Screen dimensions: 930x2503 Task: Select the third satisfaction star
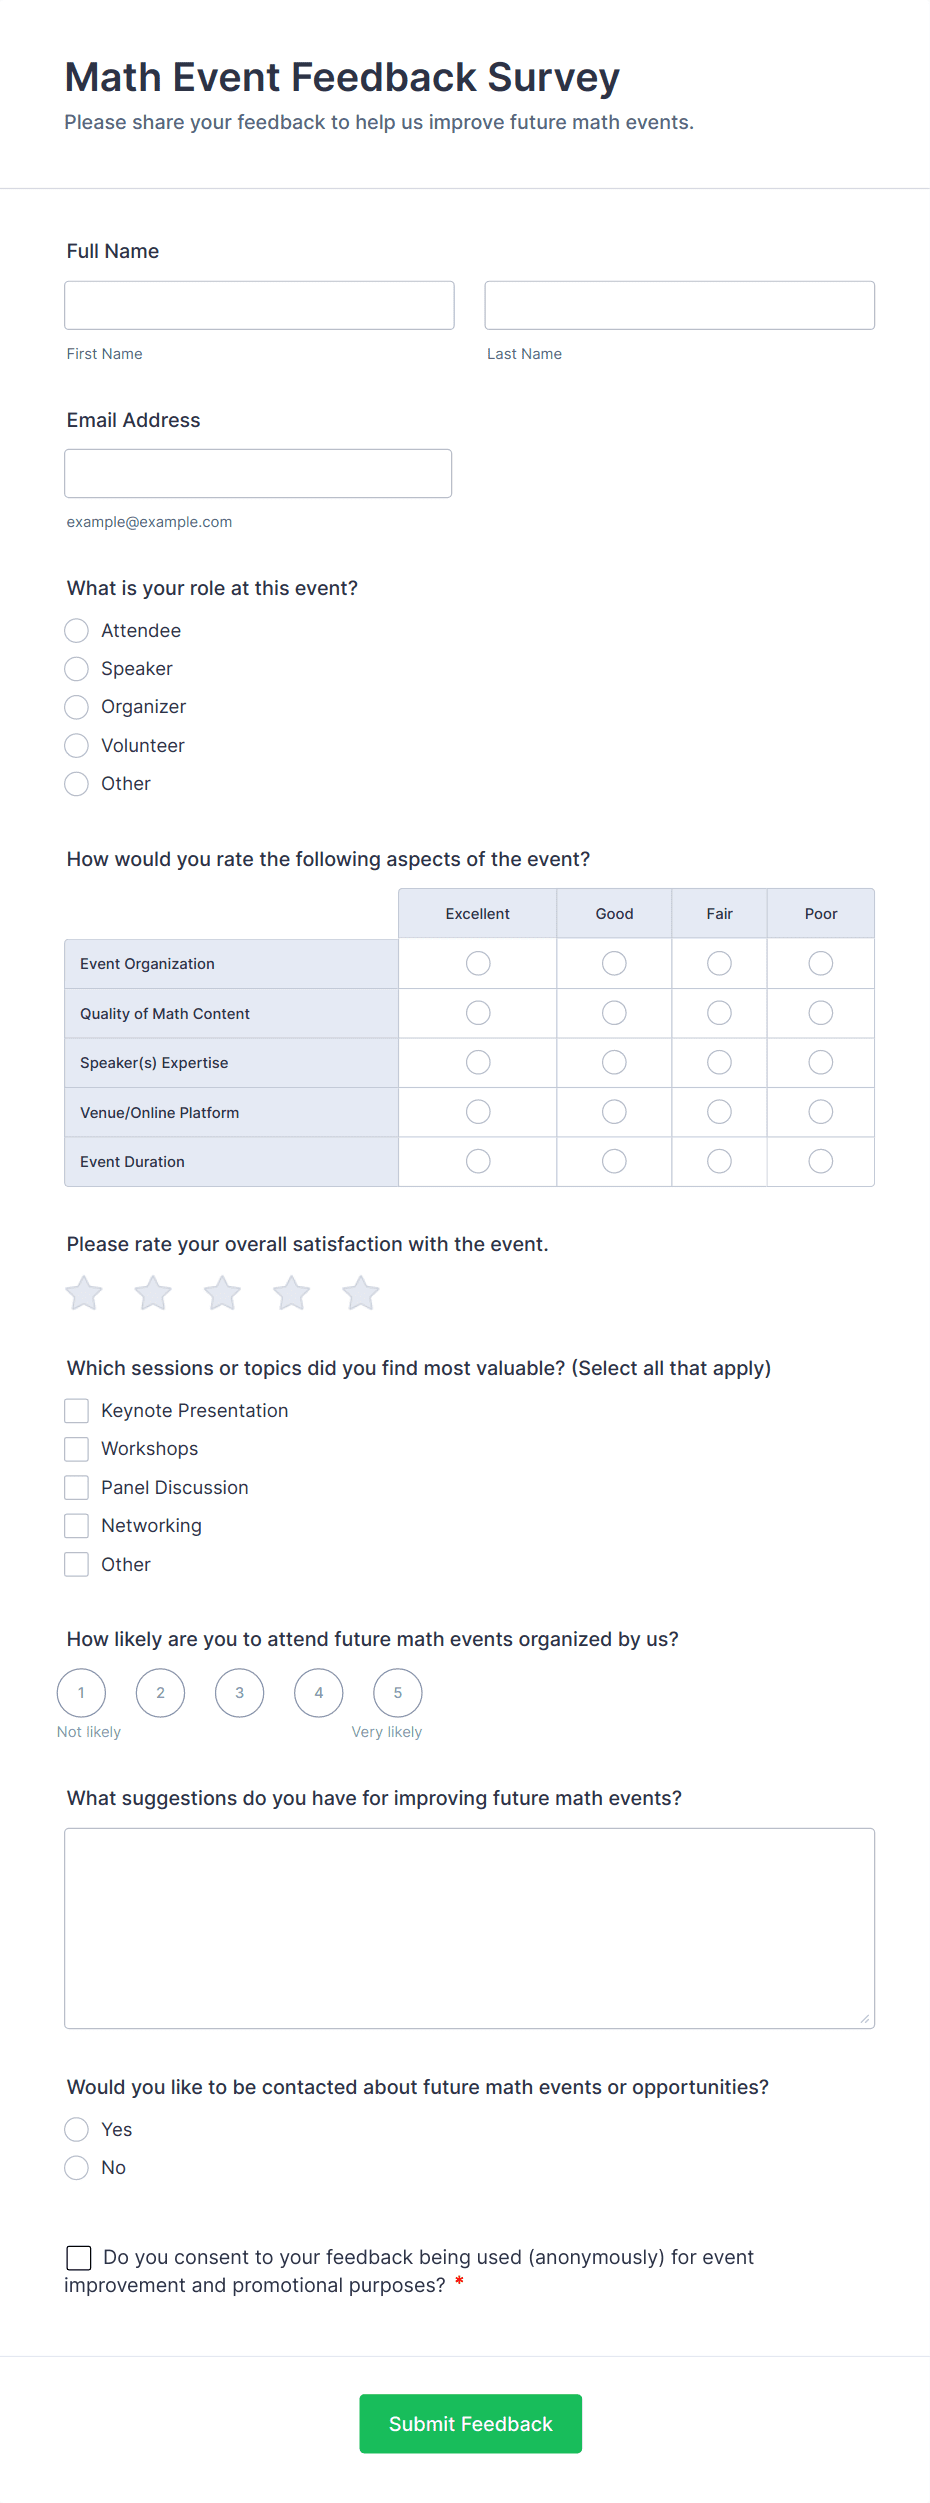pyautogui.click(x=222, y=1293)
